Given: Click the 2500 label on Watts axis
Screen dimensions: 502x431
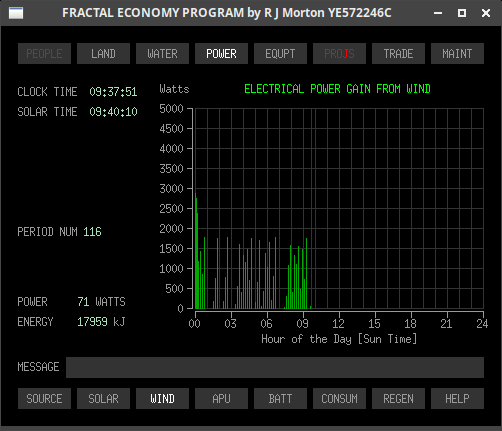Looking at the screenshot, I should (171, 209).
